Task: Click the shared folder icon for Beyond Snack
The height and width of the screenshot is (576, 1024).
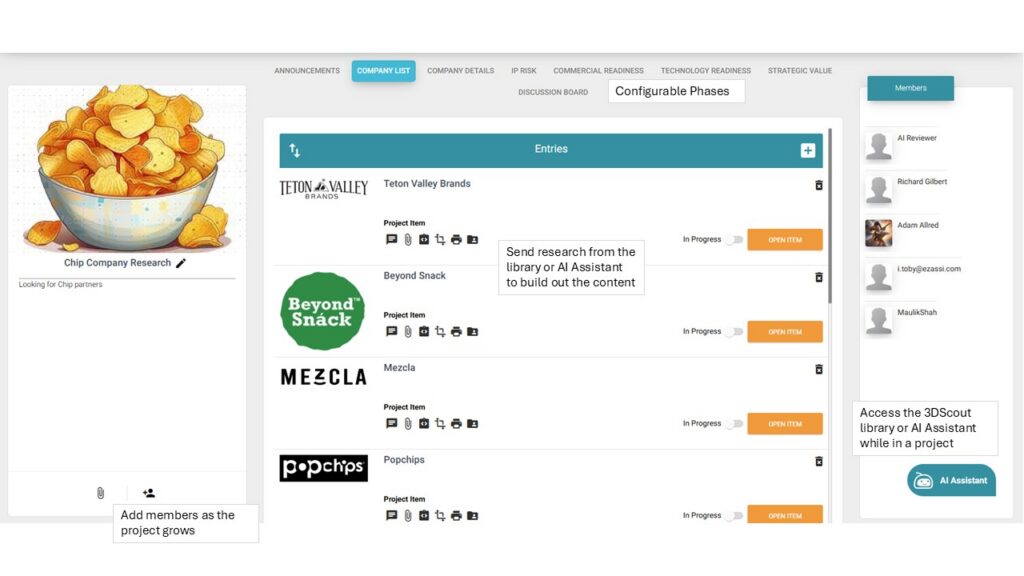Action: pos(472,332)
